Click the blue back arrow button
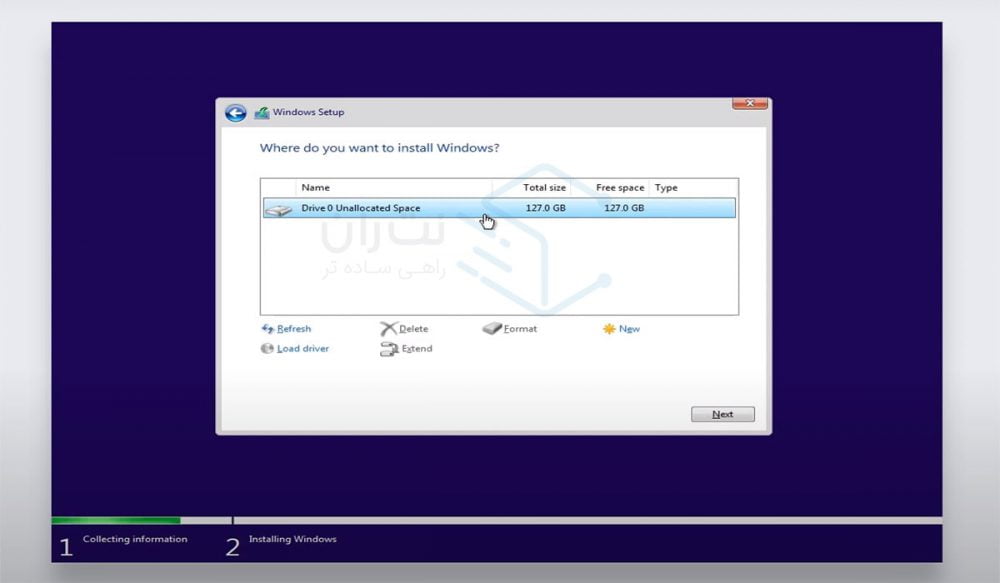This screenshot has height=583, width=1000. 235,113
